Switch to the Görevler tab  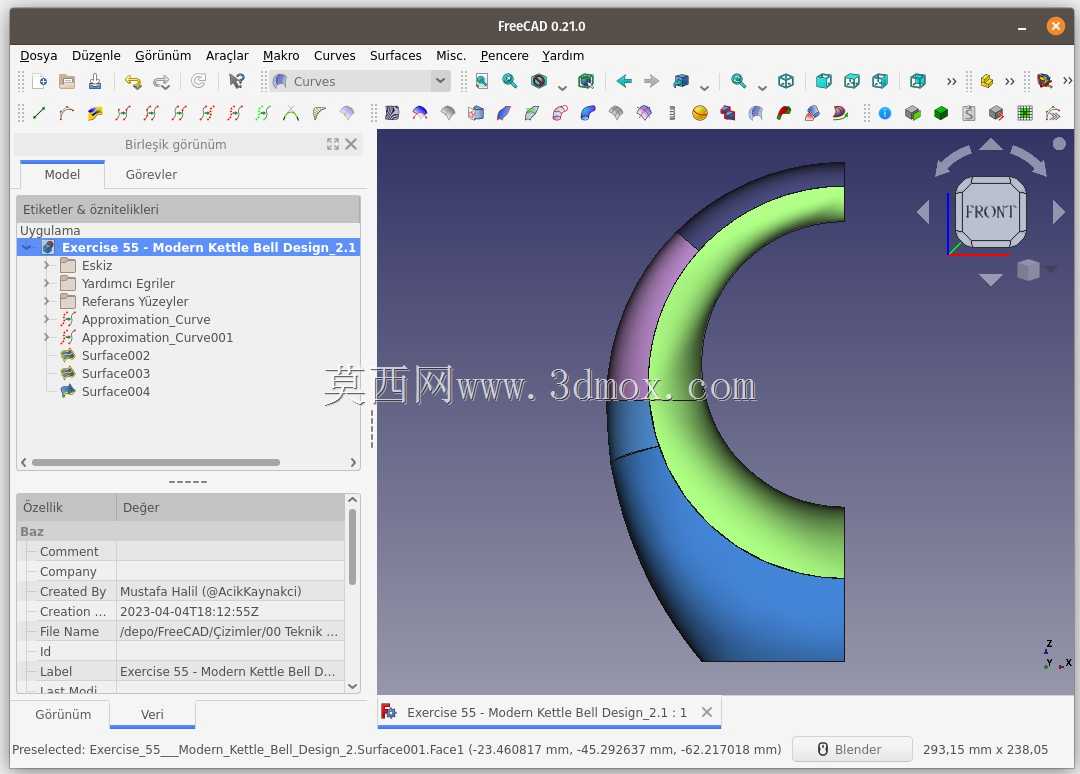tap(151, 174)
